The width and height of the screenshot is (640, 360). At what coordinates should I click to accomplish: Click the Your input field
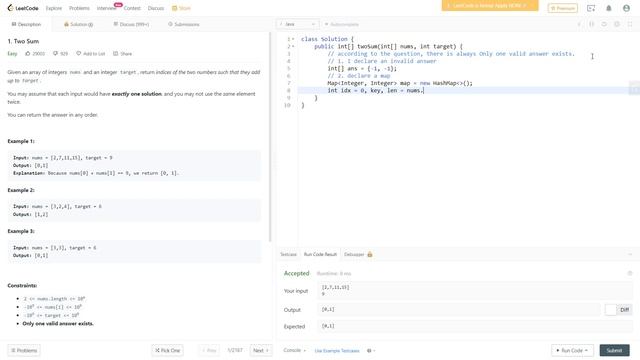(x=474, y=291)
